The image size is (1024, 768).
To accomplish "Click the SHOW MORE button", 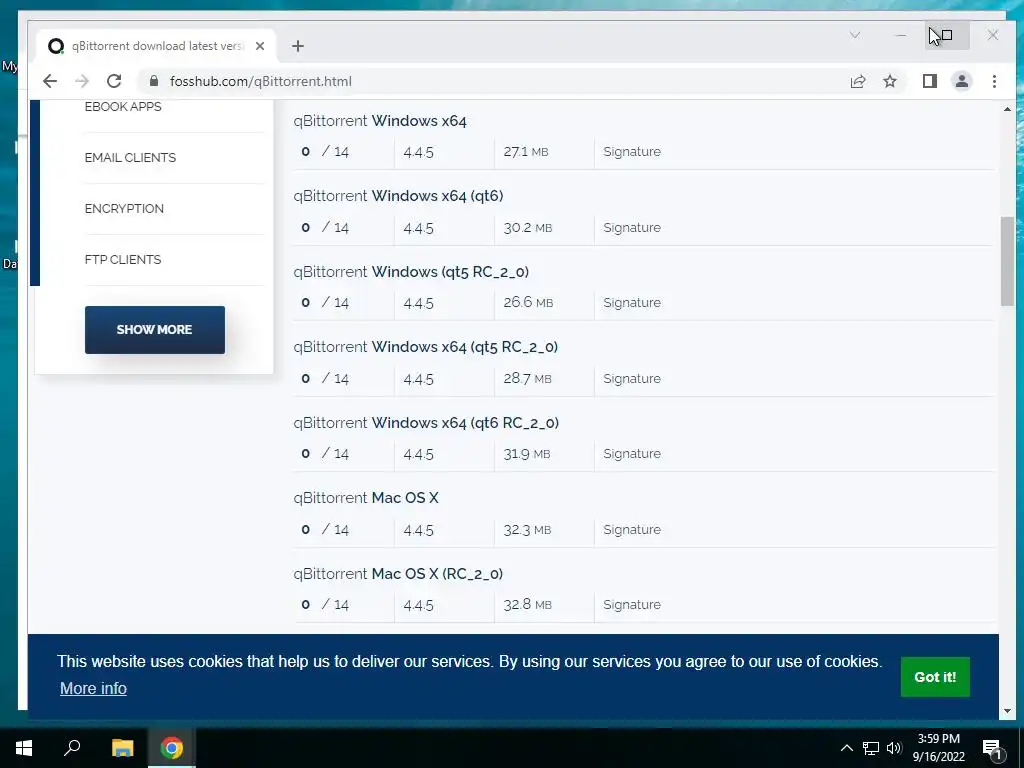I will [x=155, y=330].
